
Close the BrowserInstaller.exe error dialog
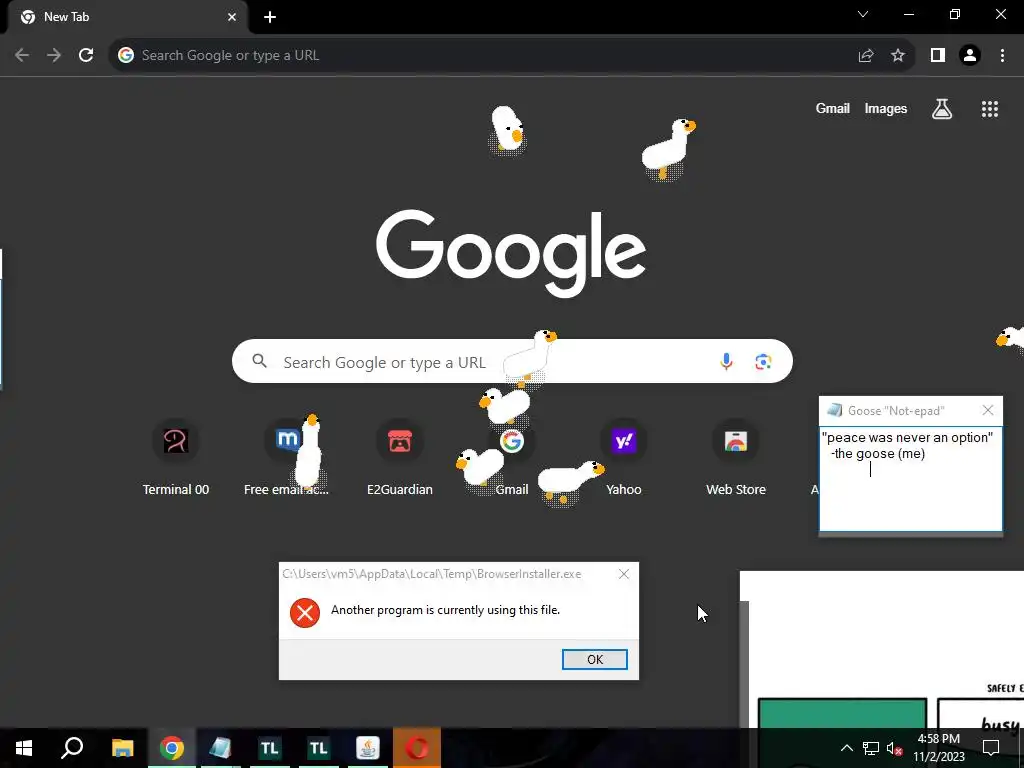tap(624, 573)
